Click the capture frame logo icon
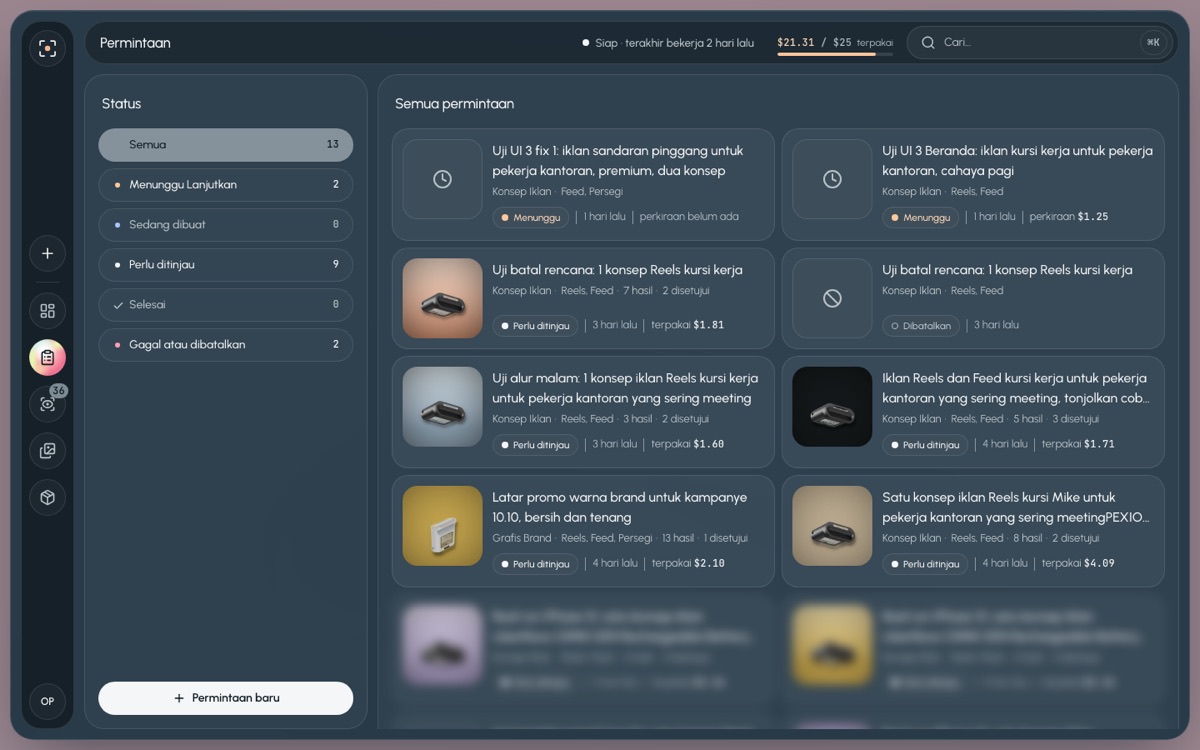 [x=47, y=48]
